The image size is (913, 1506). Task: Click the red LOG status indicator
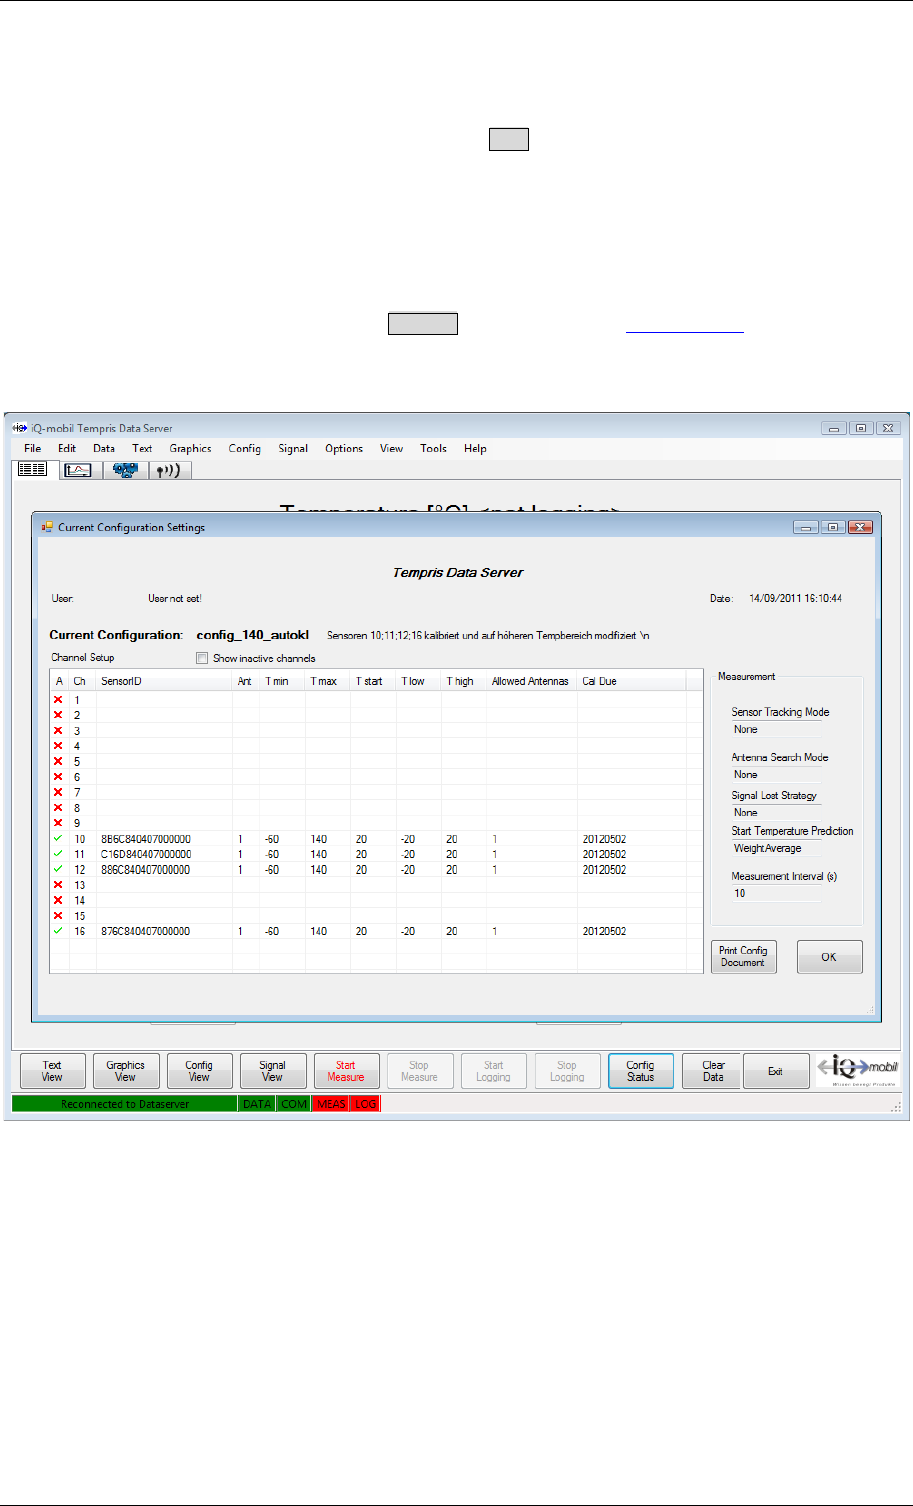coord(365,1104)
